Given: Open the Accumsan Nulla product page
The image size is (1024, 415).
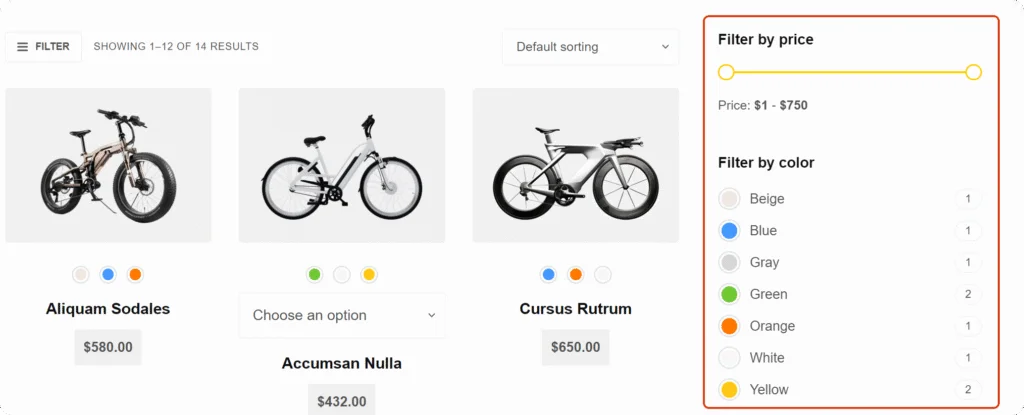Looking at the screenshot, I should [342, 363].
